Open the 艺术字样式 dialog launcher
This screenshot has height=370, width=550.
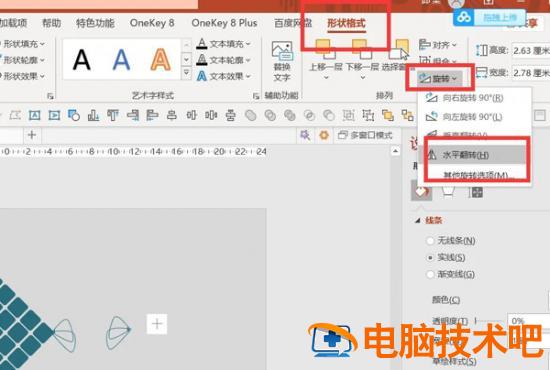click(x=256, y=95)
